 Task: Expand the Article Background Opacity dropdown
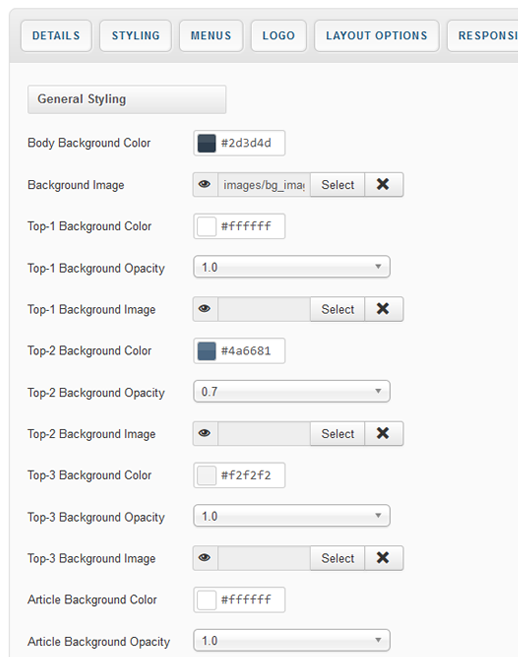[292, 640]
